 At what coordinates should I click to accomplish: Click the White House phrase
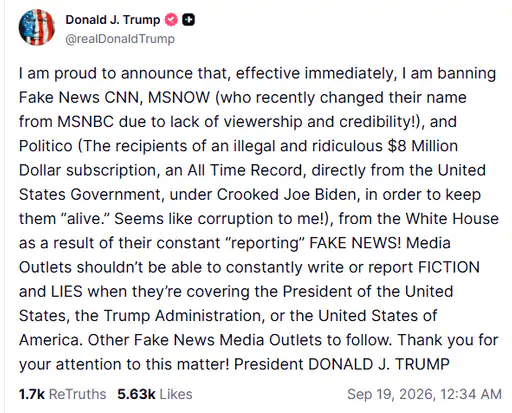coord(452,219)
